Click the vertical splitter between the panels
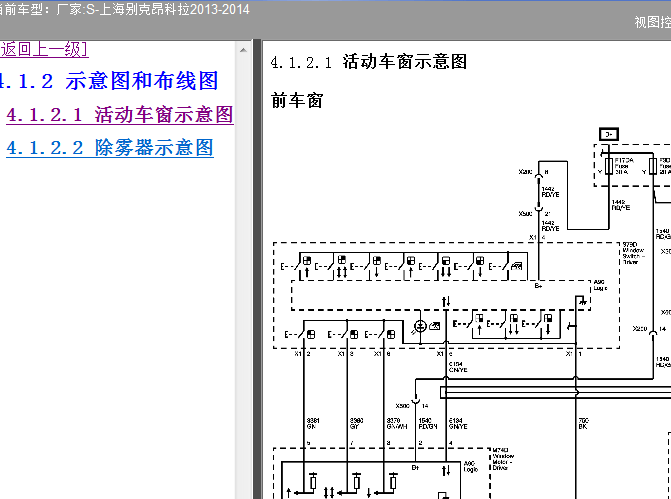 [257, 270]
